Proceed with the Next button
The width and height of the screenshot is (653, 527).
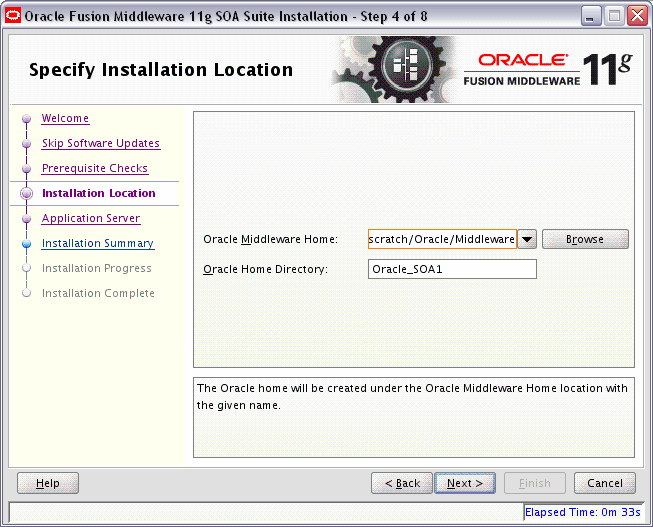pos(465,483)
